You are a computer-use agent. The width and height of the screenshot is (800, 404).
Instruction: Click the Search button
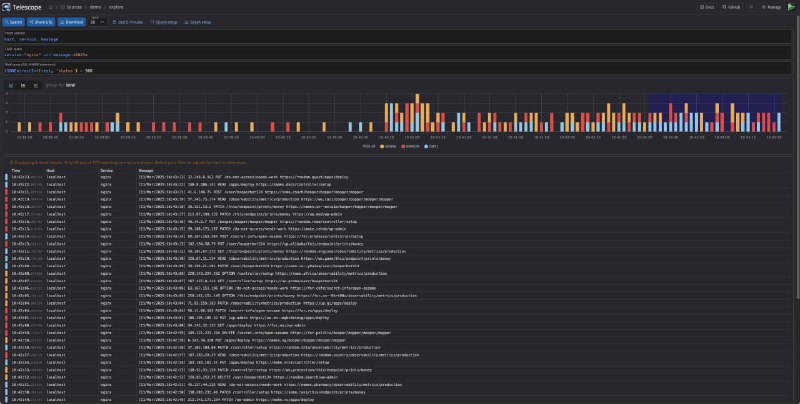click(18, 20)
